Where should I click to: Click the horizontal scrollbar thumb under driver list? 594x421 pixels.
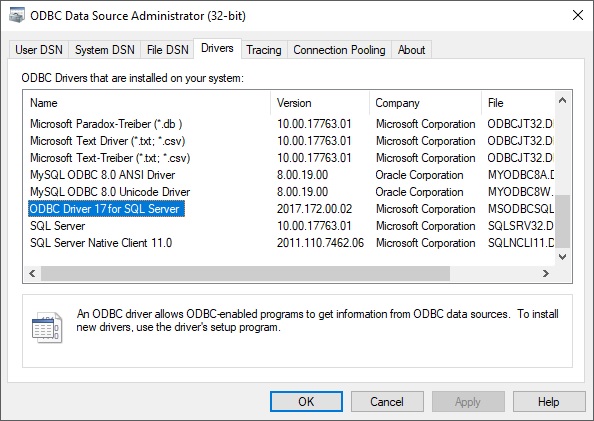point(245,273)
